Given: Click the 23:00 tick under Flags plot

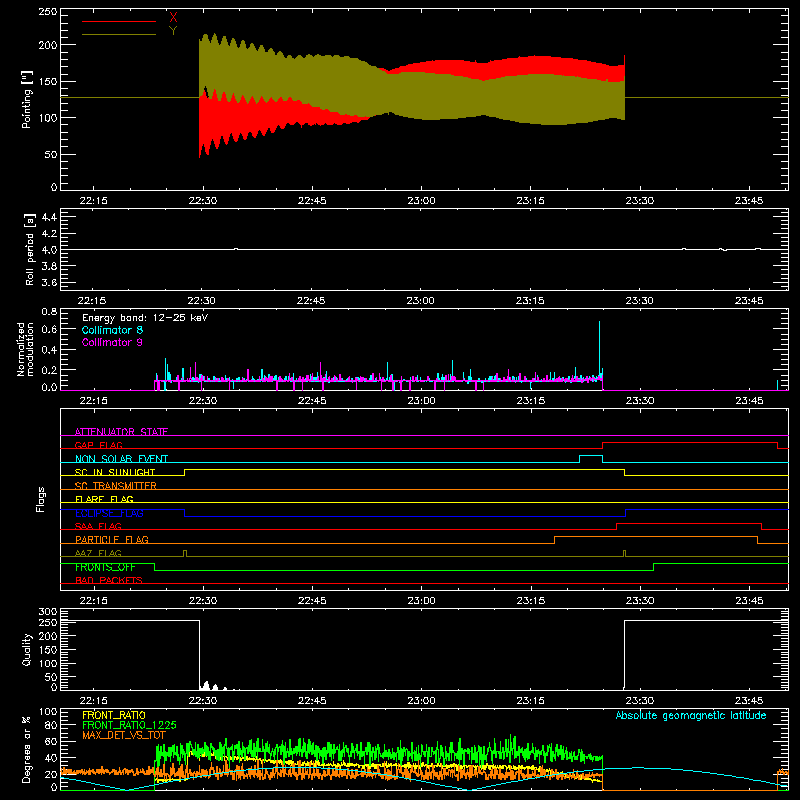Looking at the screenshot, I should (x=421, y=601).
